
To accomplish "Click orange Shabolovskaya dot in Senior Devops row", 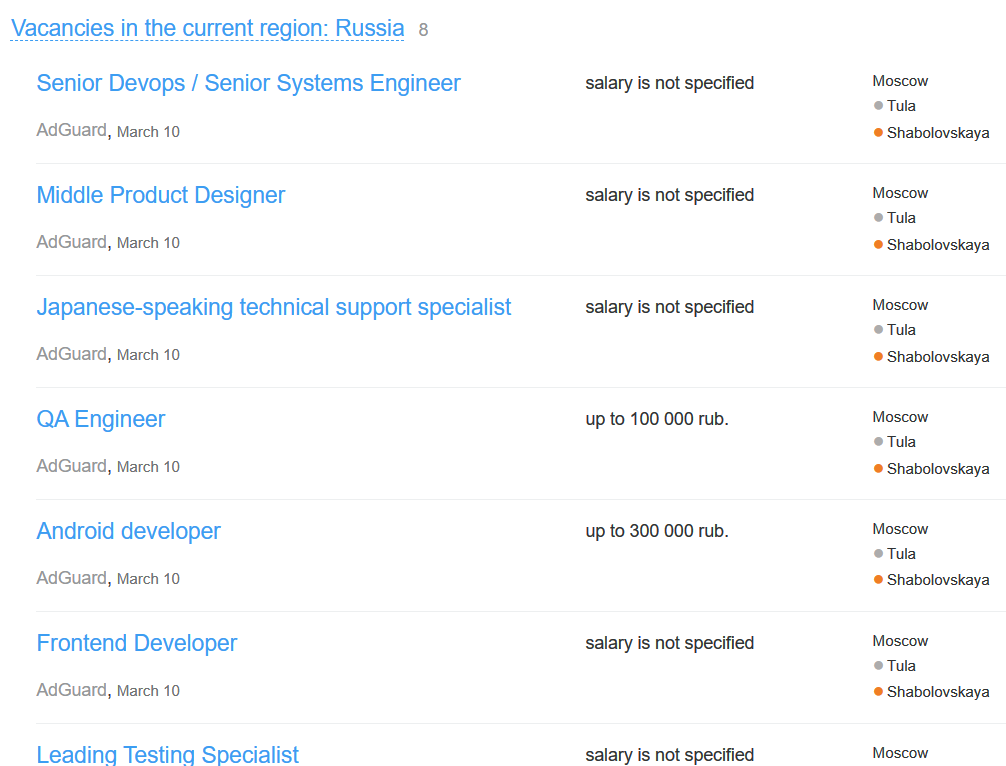I will (878, 132).
